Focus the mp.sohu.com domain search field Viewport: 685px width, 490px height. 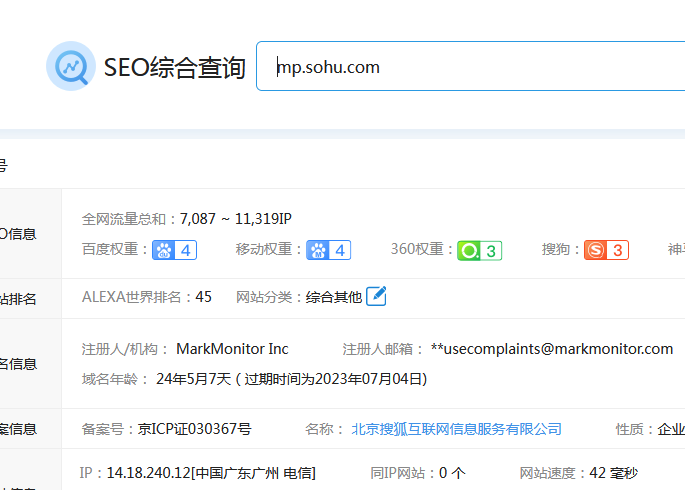(470, 67)
